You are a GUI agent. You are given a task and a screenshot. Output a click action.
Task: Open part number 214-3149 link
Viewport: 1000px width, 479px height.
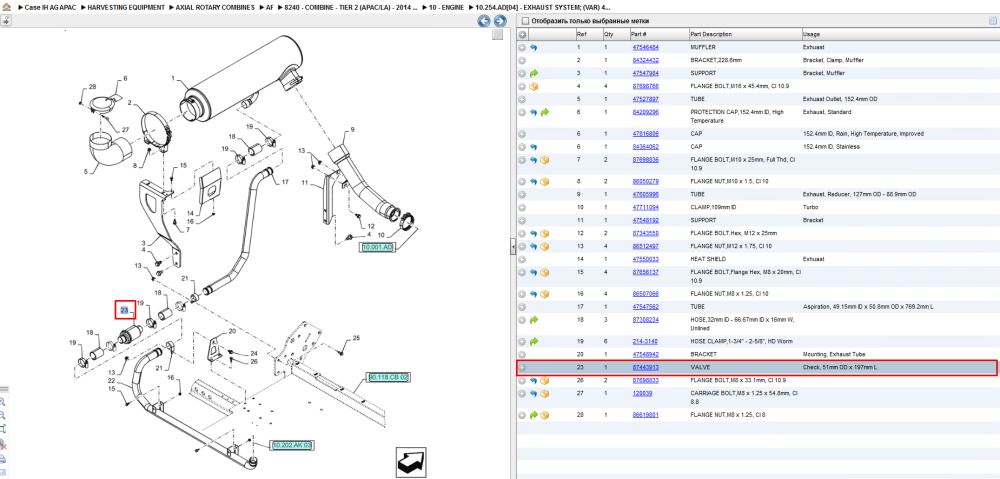click(x=644, y=341)
